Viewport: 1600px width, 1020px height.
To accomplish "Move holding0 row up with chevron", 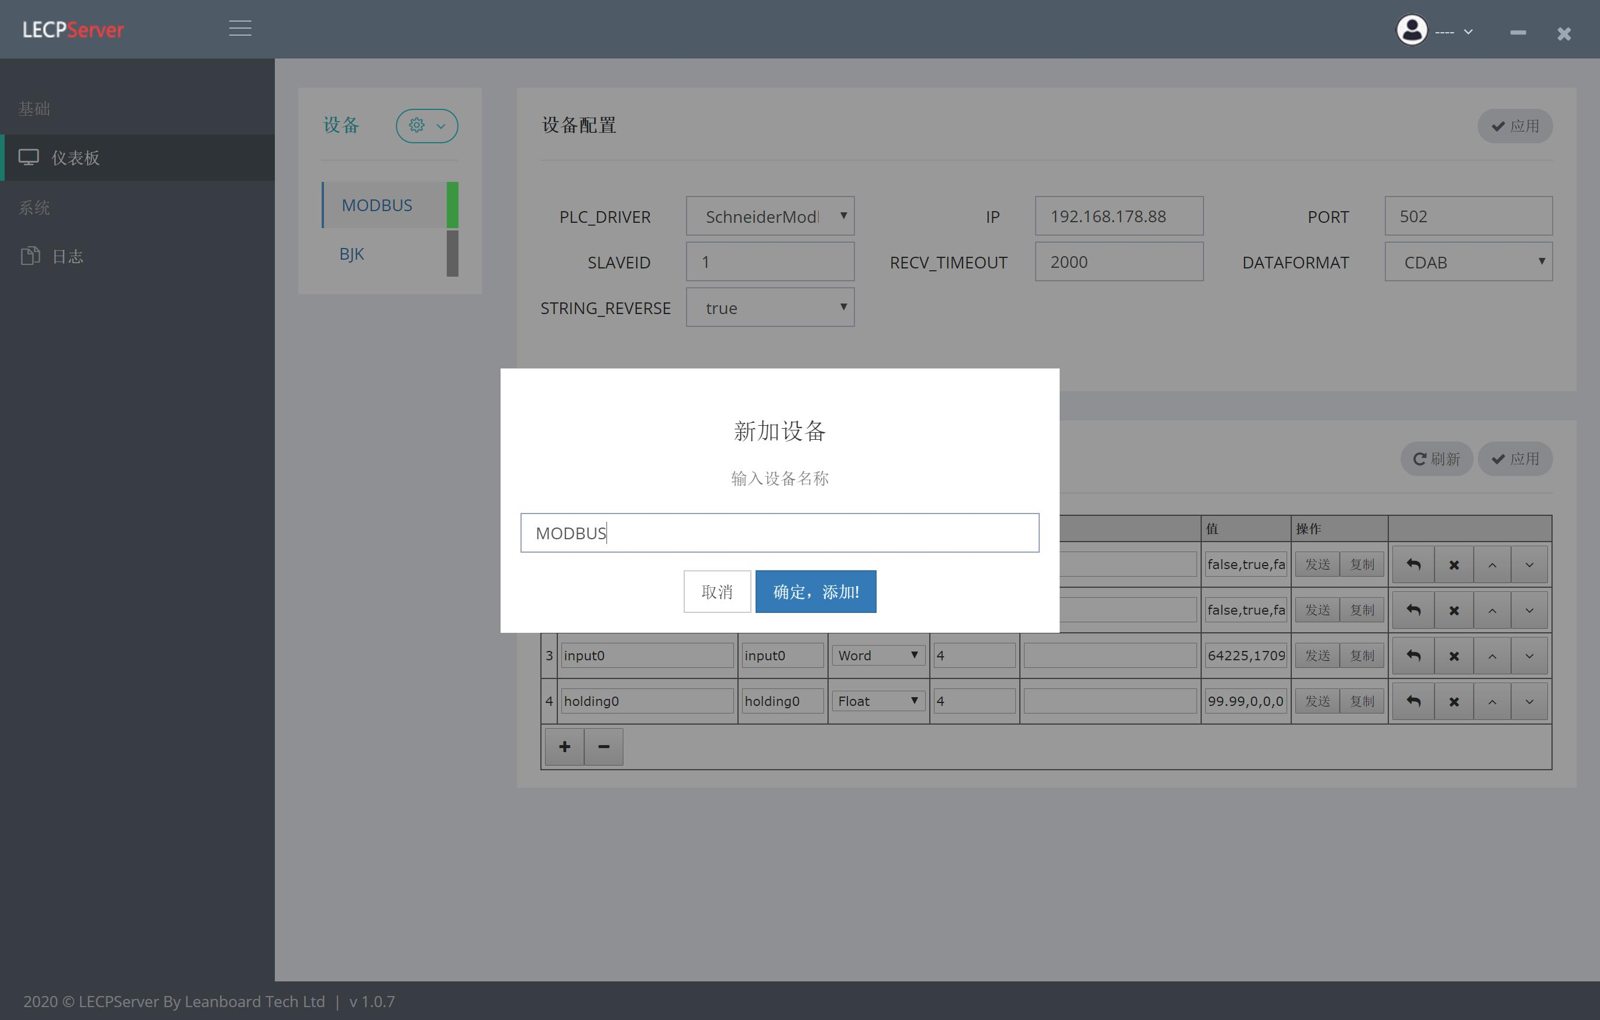I will tap(1492, 702).
